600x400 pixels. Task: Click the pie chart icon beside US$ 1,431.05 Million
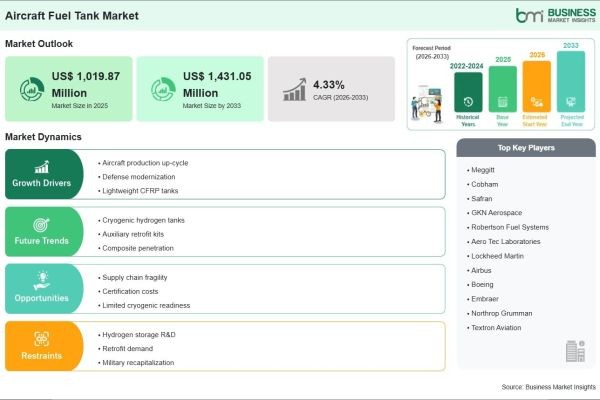[x=163, y=89]
